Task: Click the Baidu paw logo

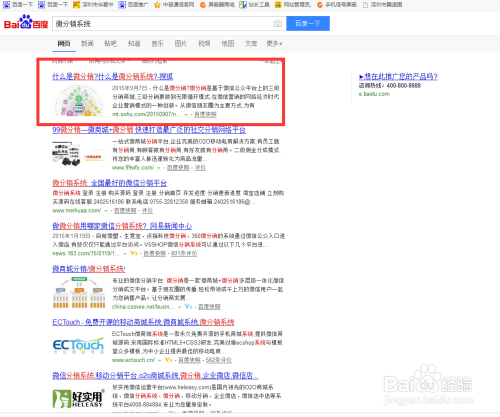Action: click(x=26, y=22)
